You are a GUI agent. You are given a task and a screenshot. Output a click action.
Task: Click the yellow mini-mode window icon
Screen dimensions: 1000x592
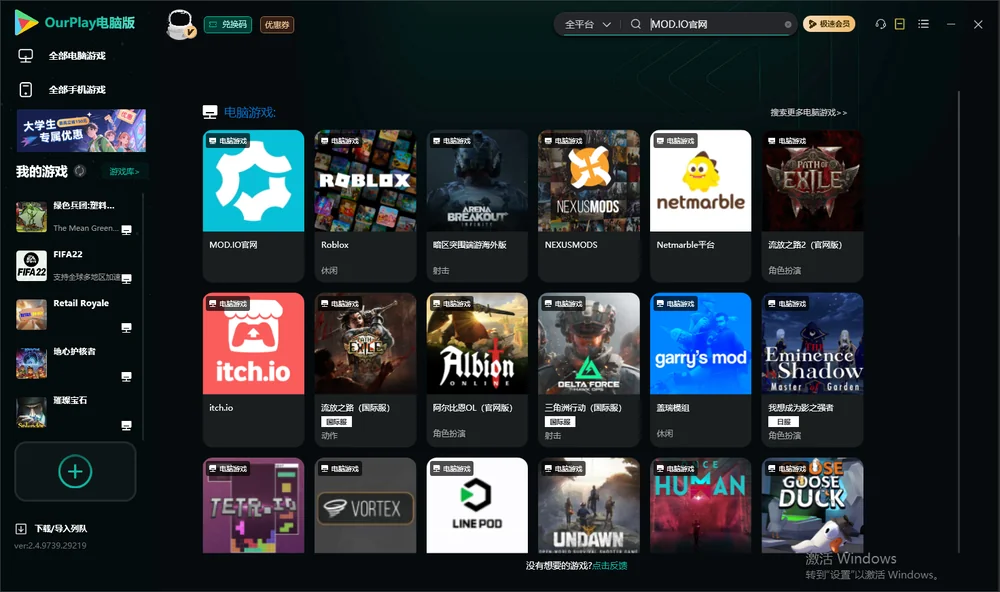point(900,24)
